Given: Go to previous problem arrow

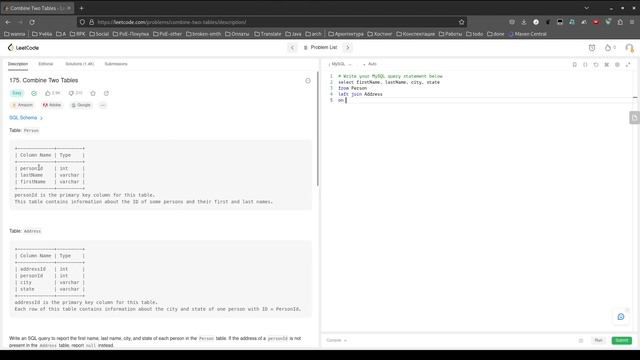Looking at the screenshot, I should point(292,48).
